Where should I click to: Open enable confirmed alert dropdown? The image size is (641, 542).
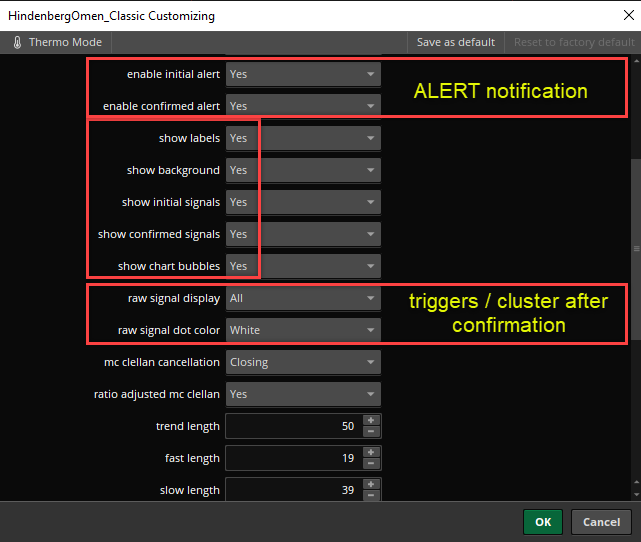303,106
